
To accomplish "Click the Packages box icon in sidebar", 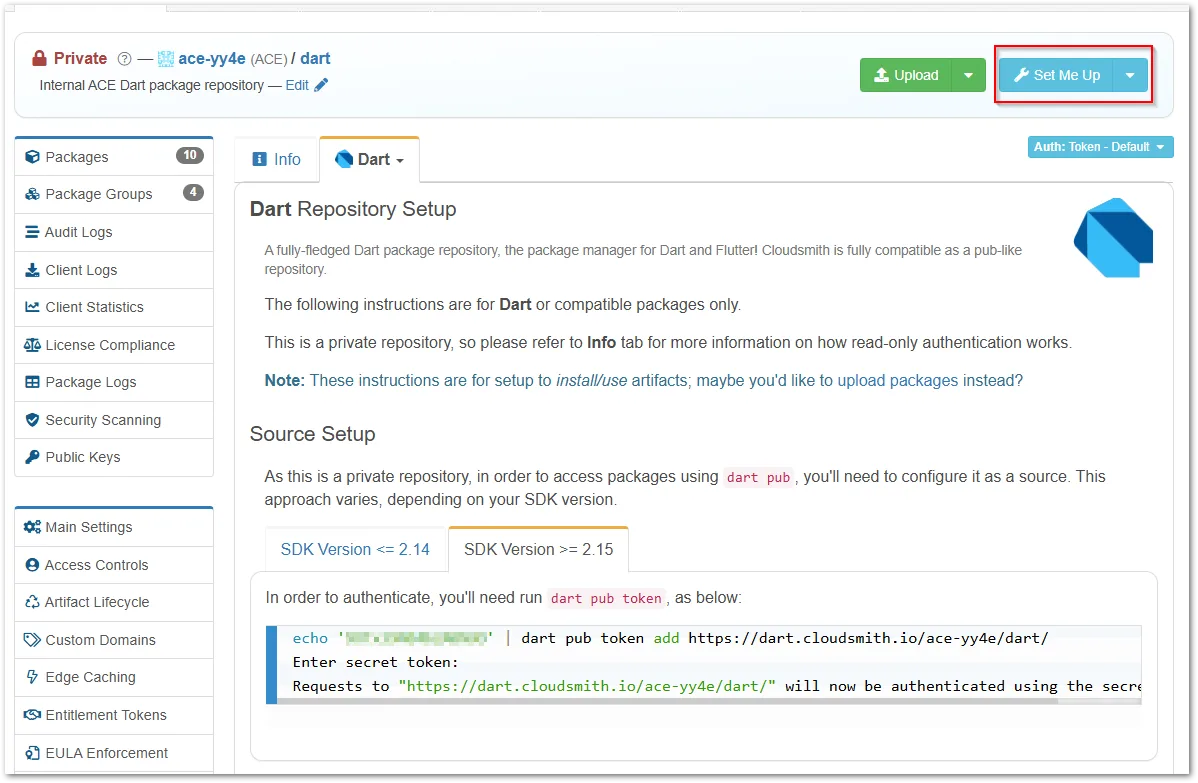I will point(32,157).
